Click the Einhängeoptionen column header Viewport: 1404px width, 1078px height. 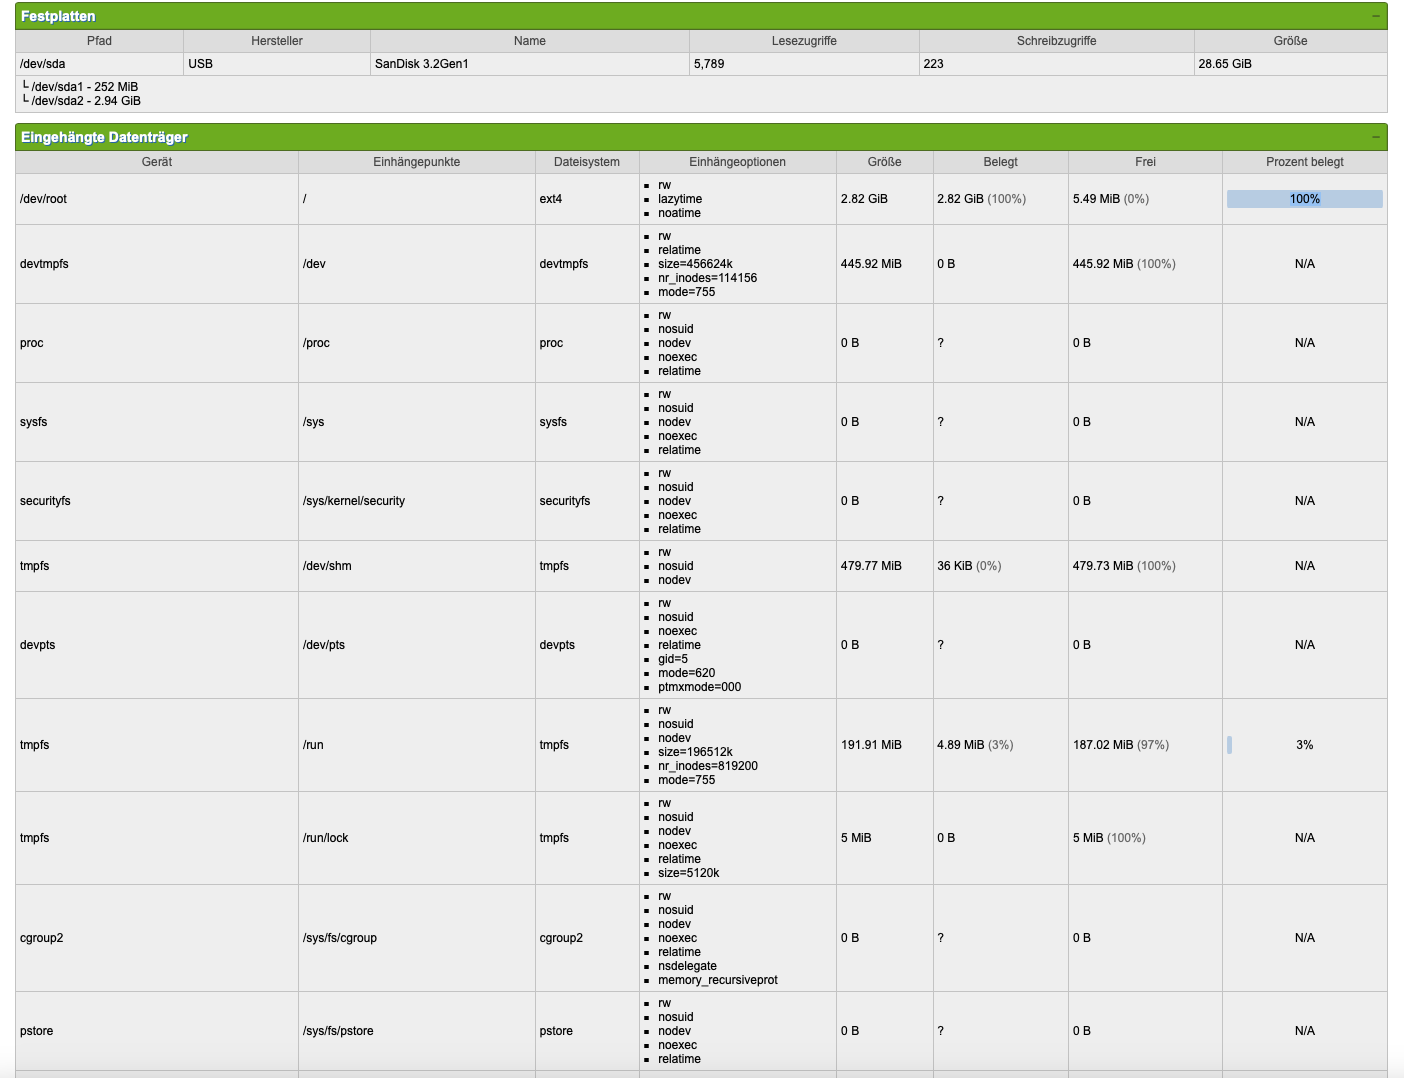click(738, 162)
